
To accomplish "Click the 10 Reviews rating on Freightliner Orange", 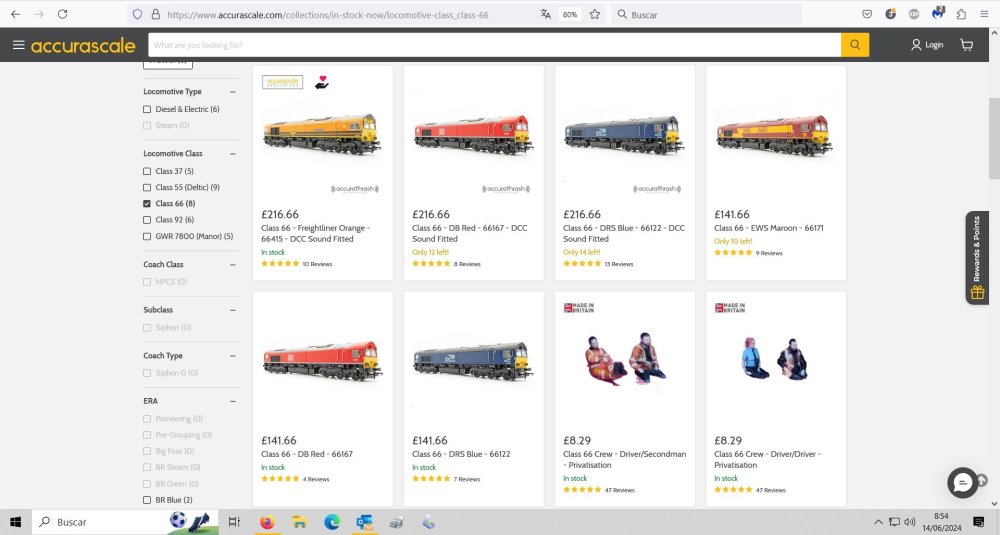I will point(317,264).
